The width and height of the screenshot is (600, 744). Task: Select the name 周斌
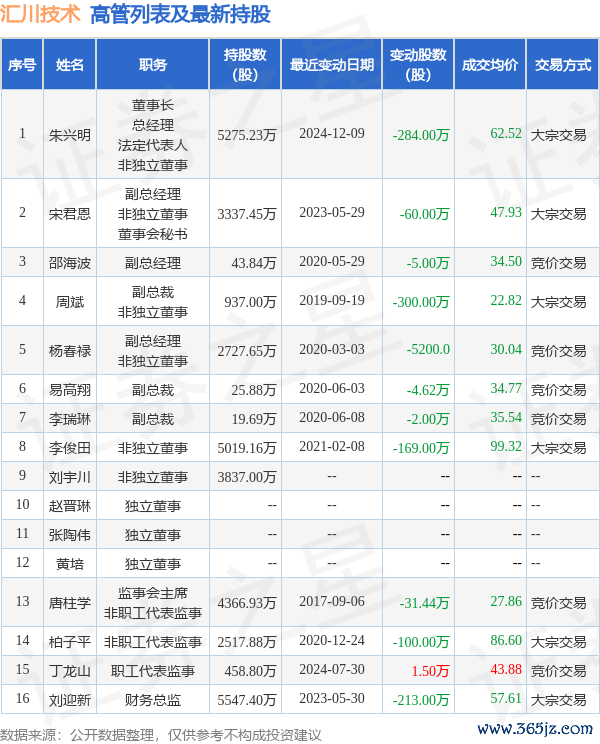pyautogui.click(x=70, y=302)
